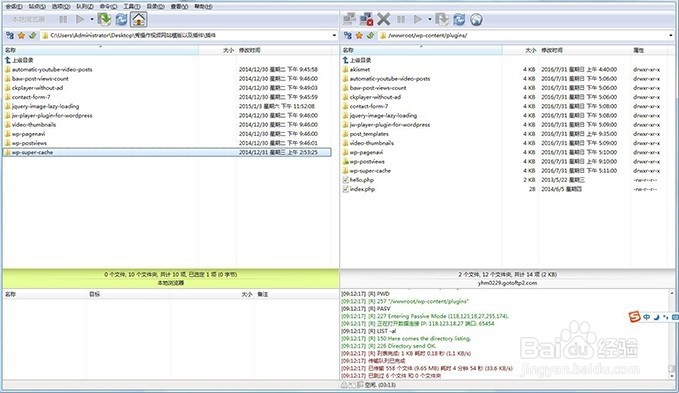Click the local pane green transfer-queue icon
Screen dimensions: 679x393
pyautogui.click(x=104, y=19)
